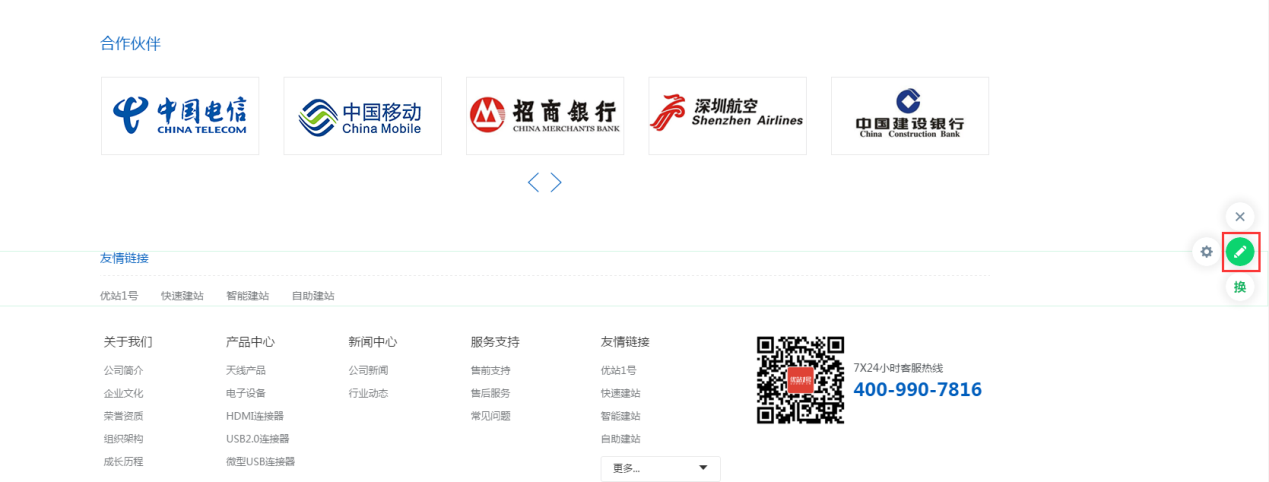The height and width of the screenshot is (482, 1269).
Task: Open the 公司新闻 footer link
Action: 368,370
